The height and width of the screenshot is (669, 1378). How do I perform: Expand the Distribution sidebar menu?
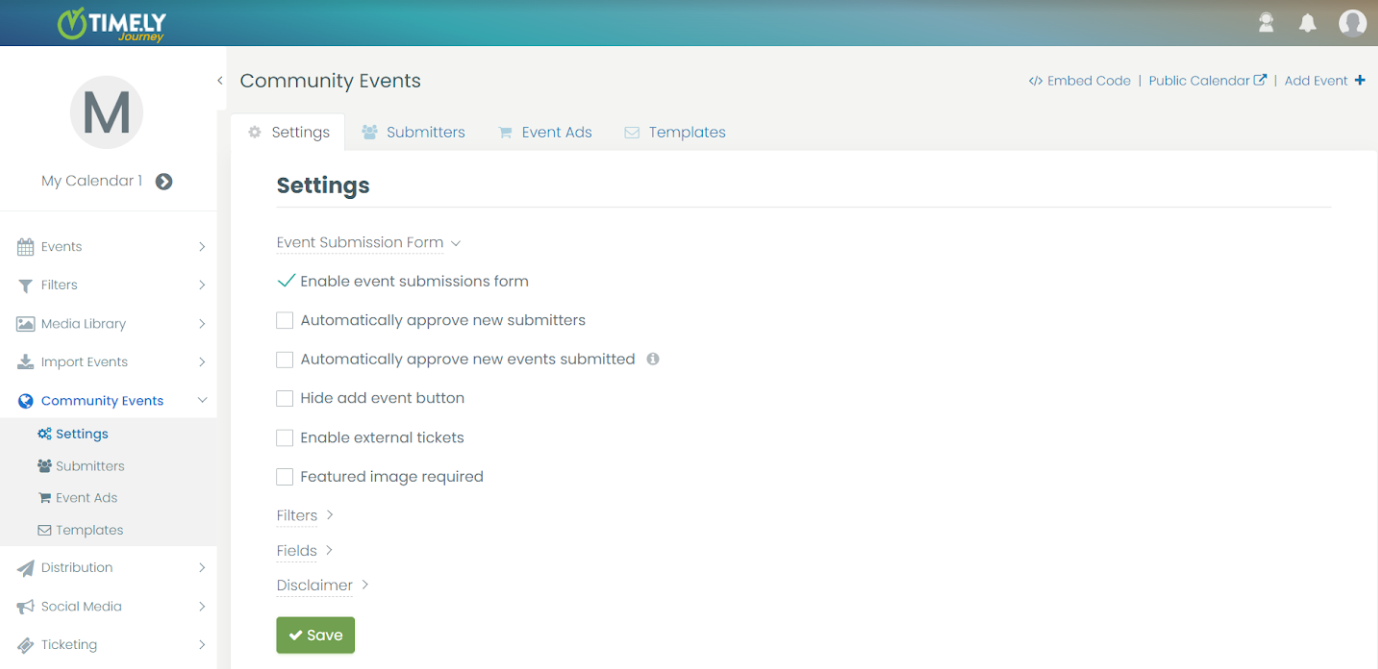(202, 568)
